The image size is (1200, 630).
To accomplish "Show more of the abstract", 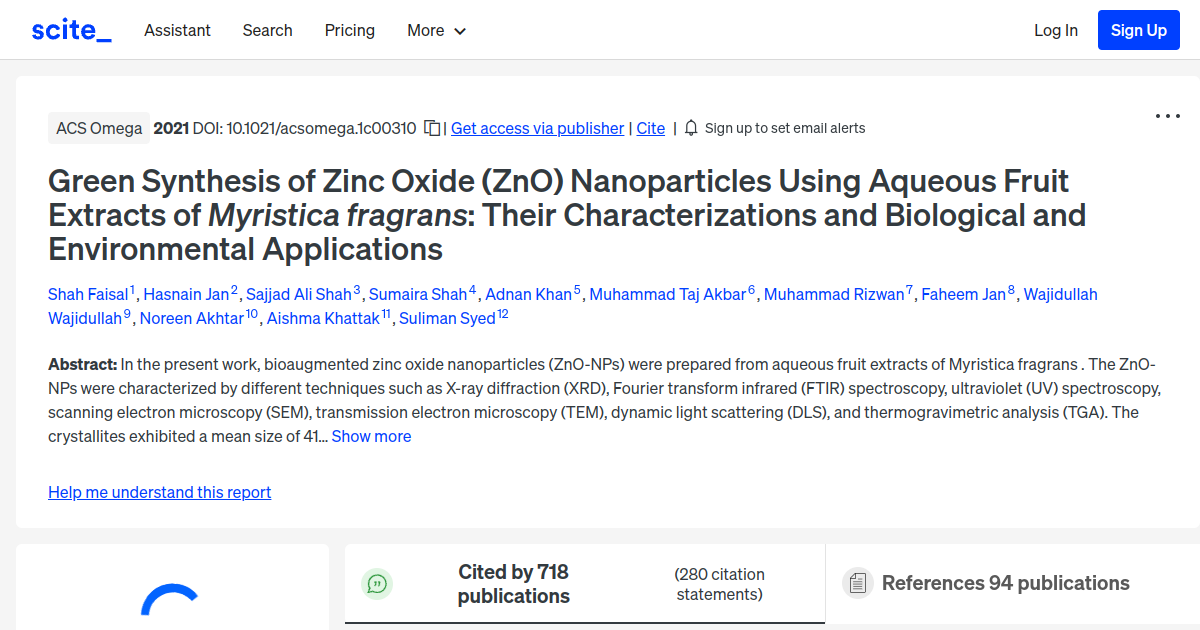I will [x=371, y=436].
